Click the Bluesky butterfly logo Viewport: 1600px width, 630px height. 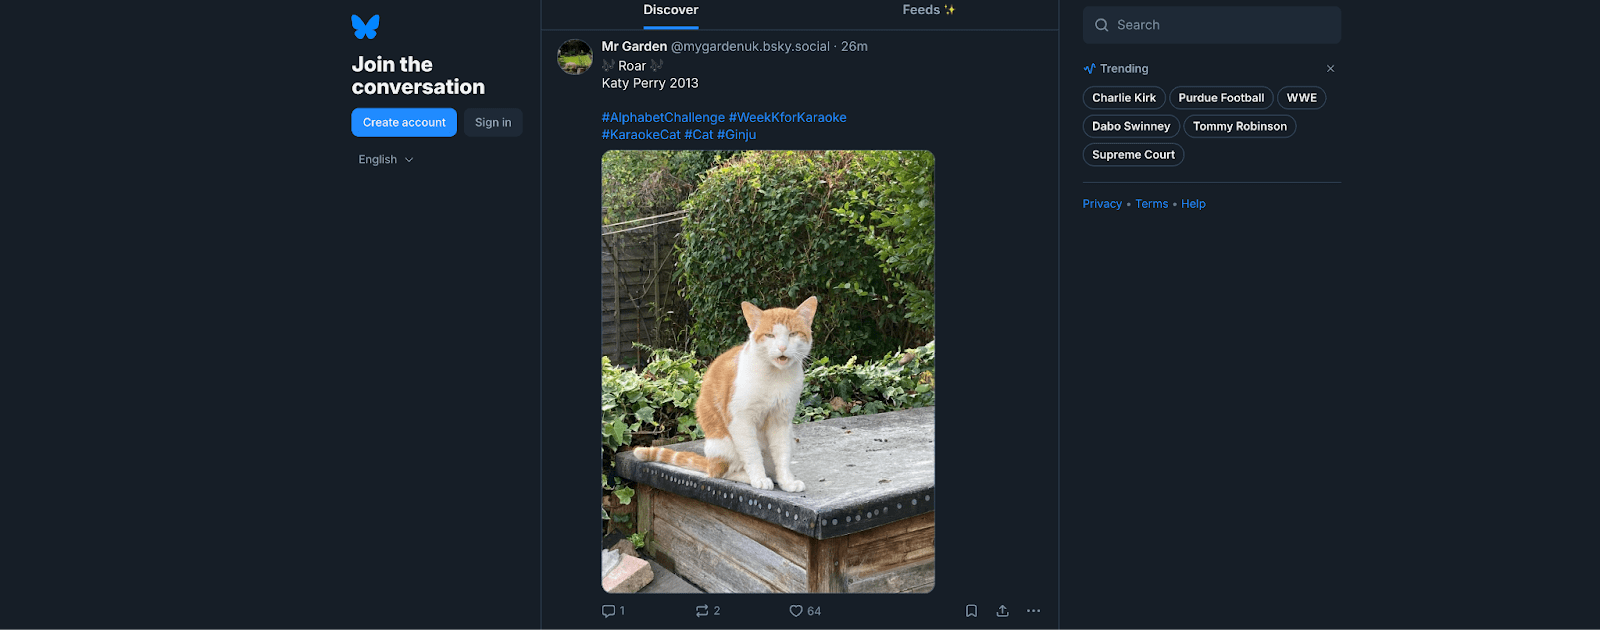[x=365, y=26]
